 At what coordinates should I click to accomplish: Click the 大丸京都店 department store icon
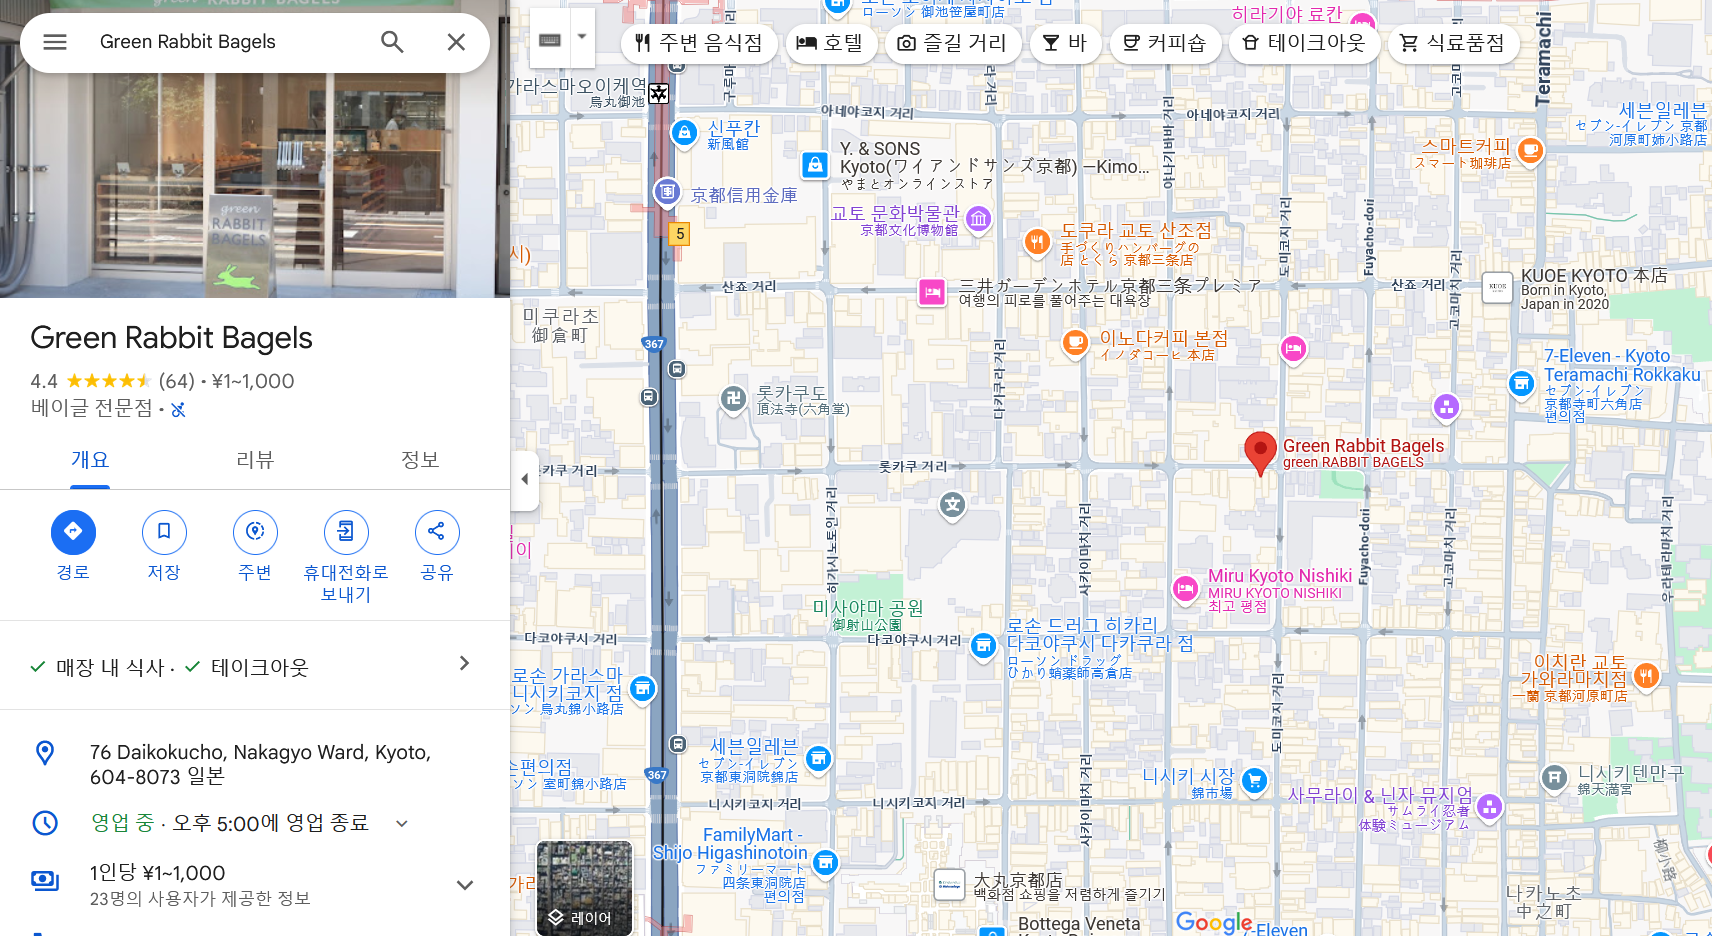click(949, 885)
